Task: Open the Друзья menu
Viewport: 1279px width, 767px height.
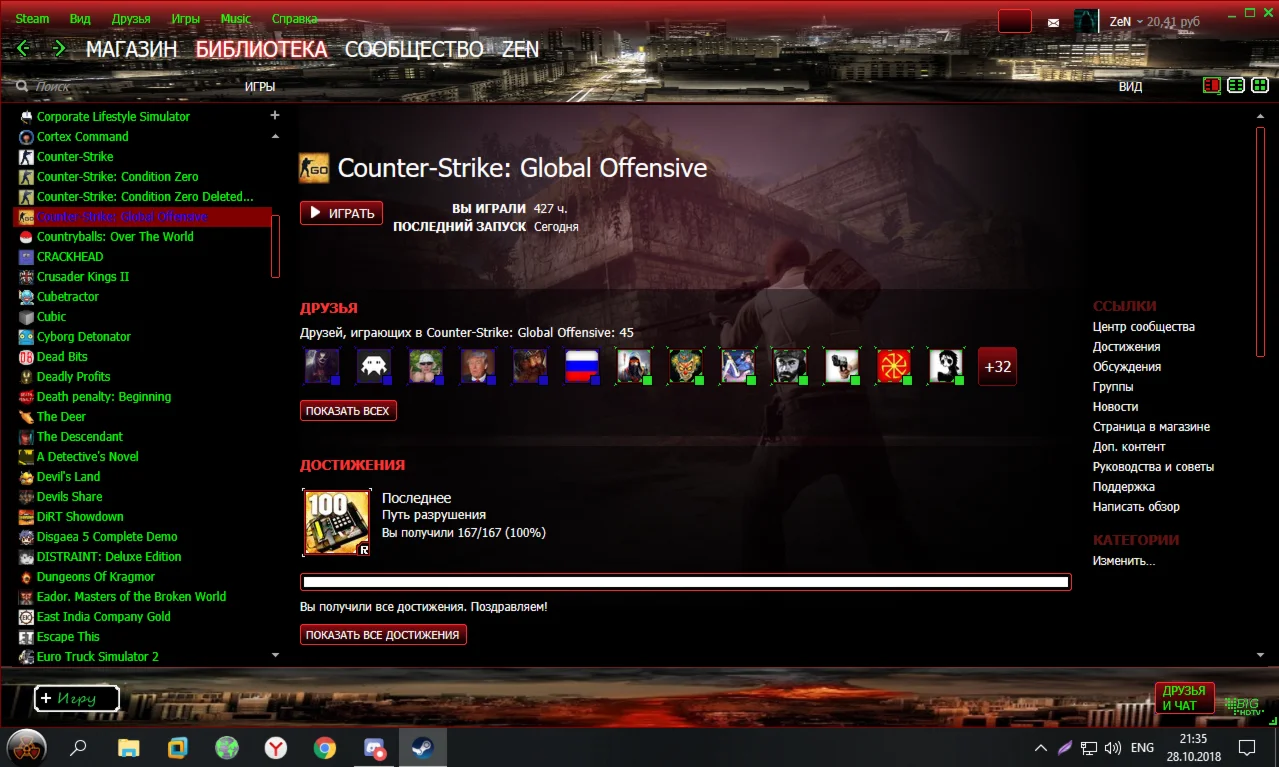Action: [x=131, y=19]
